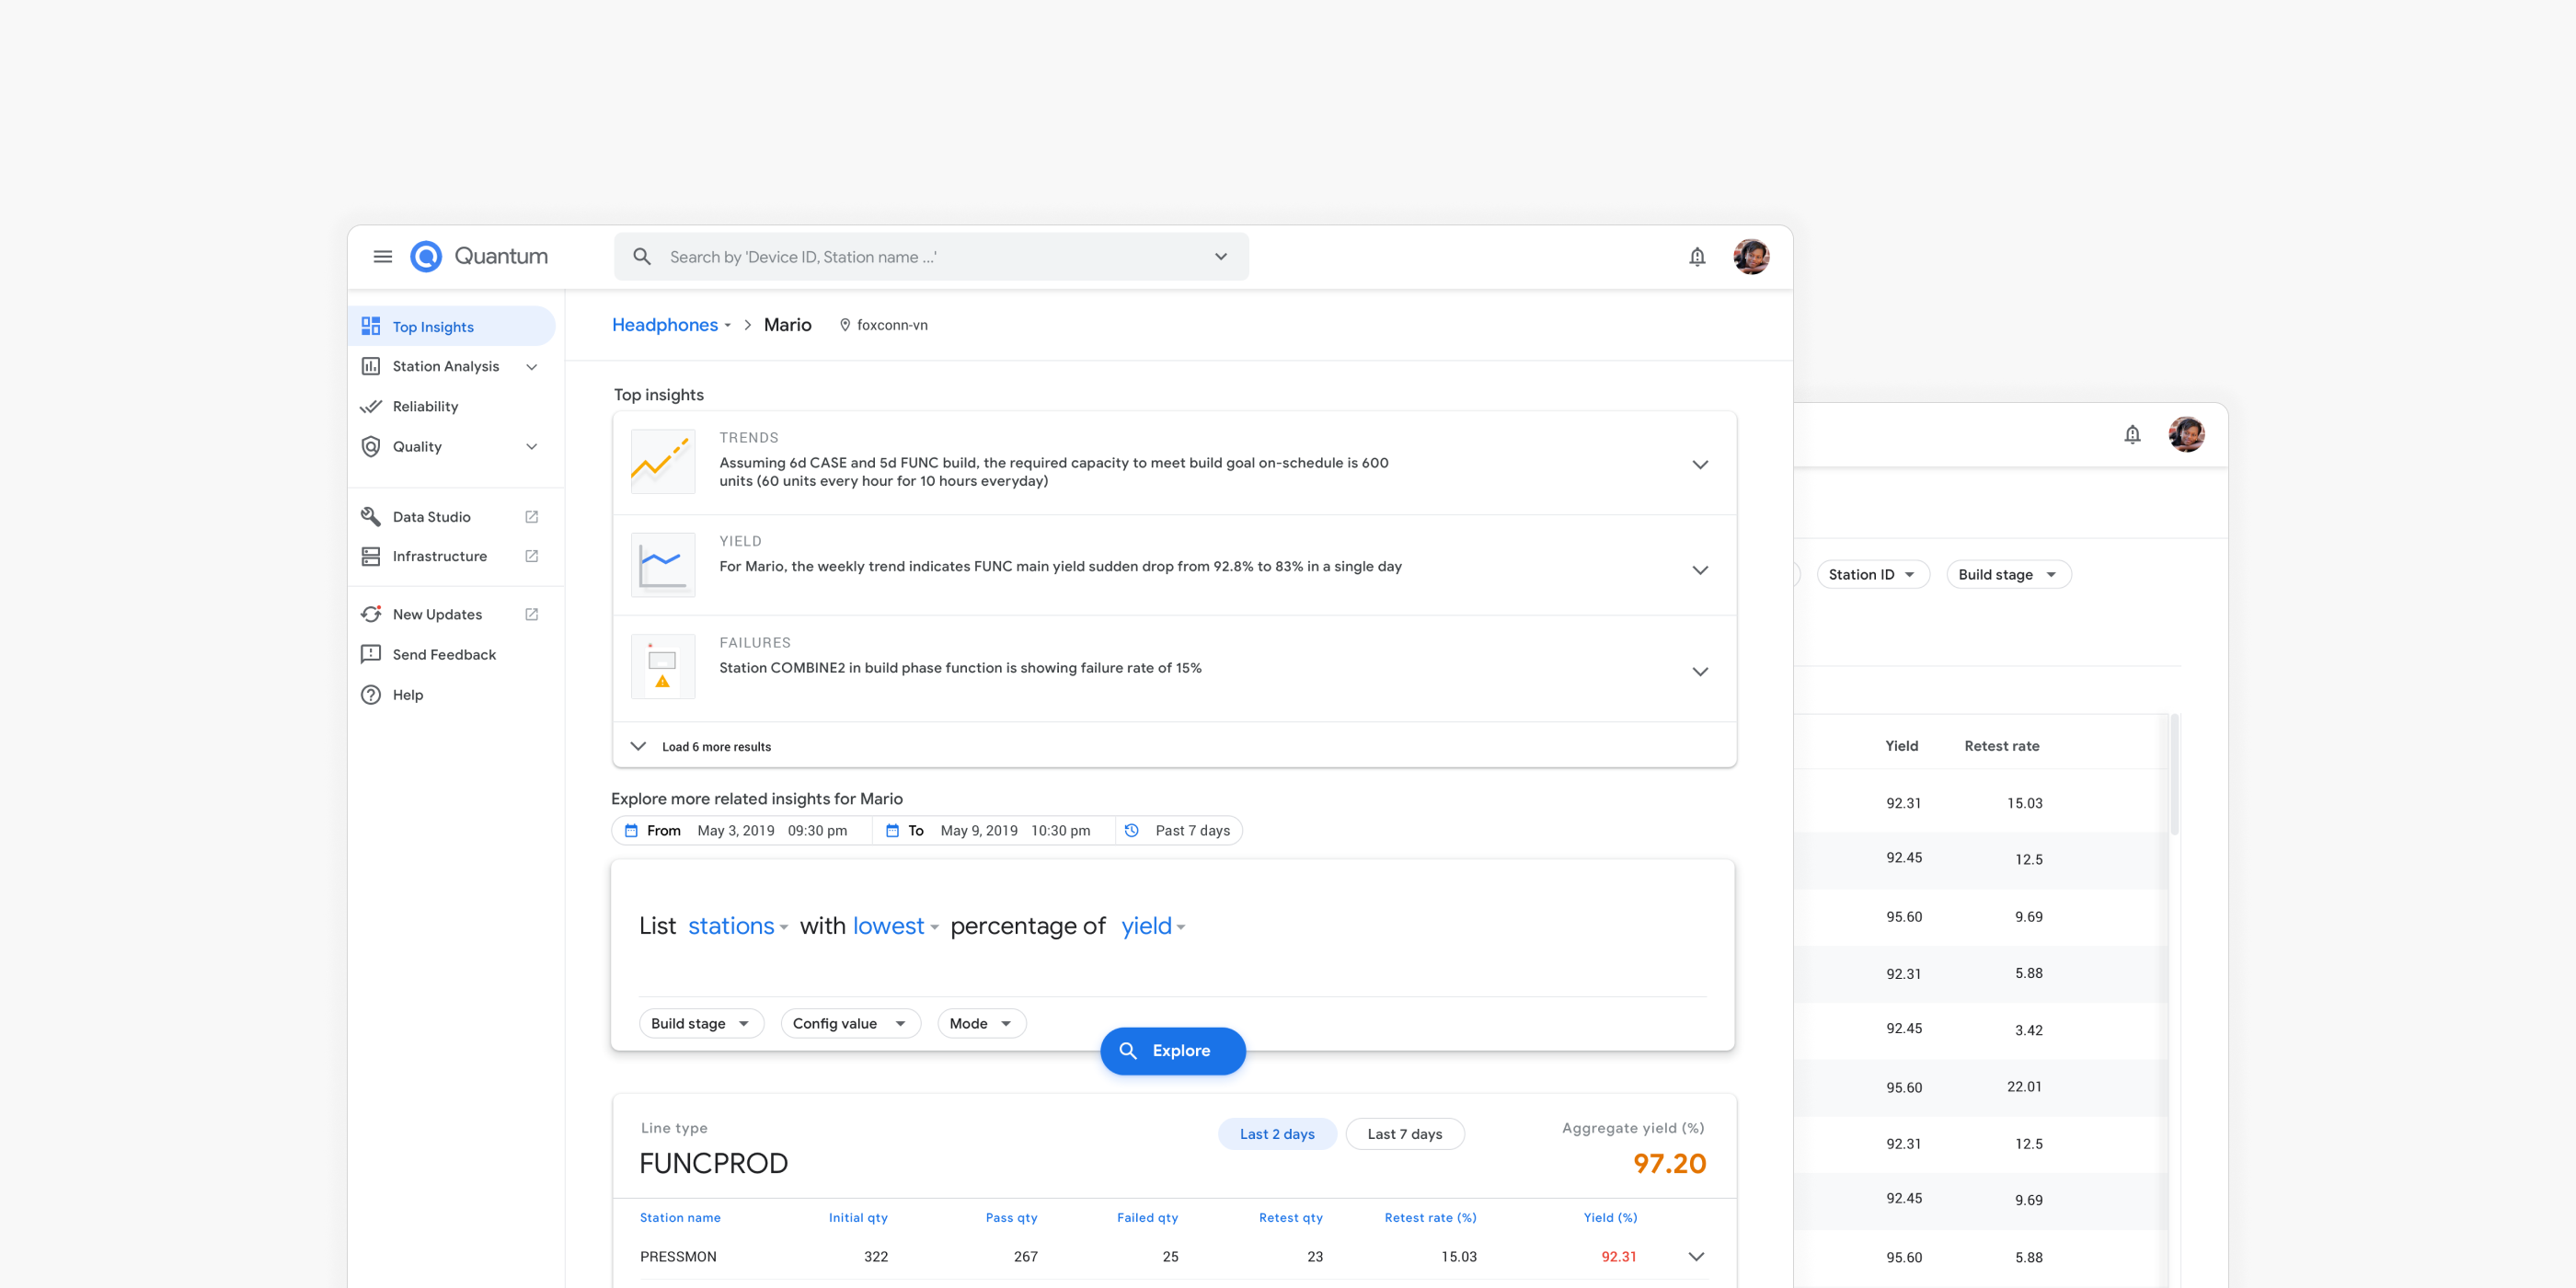The height and width of the screenshot is (1288, 2576).
Task: Sort by Initial qty column header
Action: point(858,1218)
